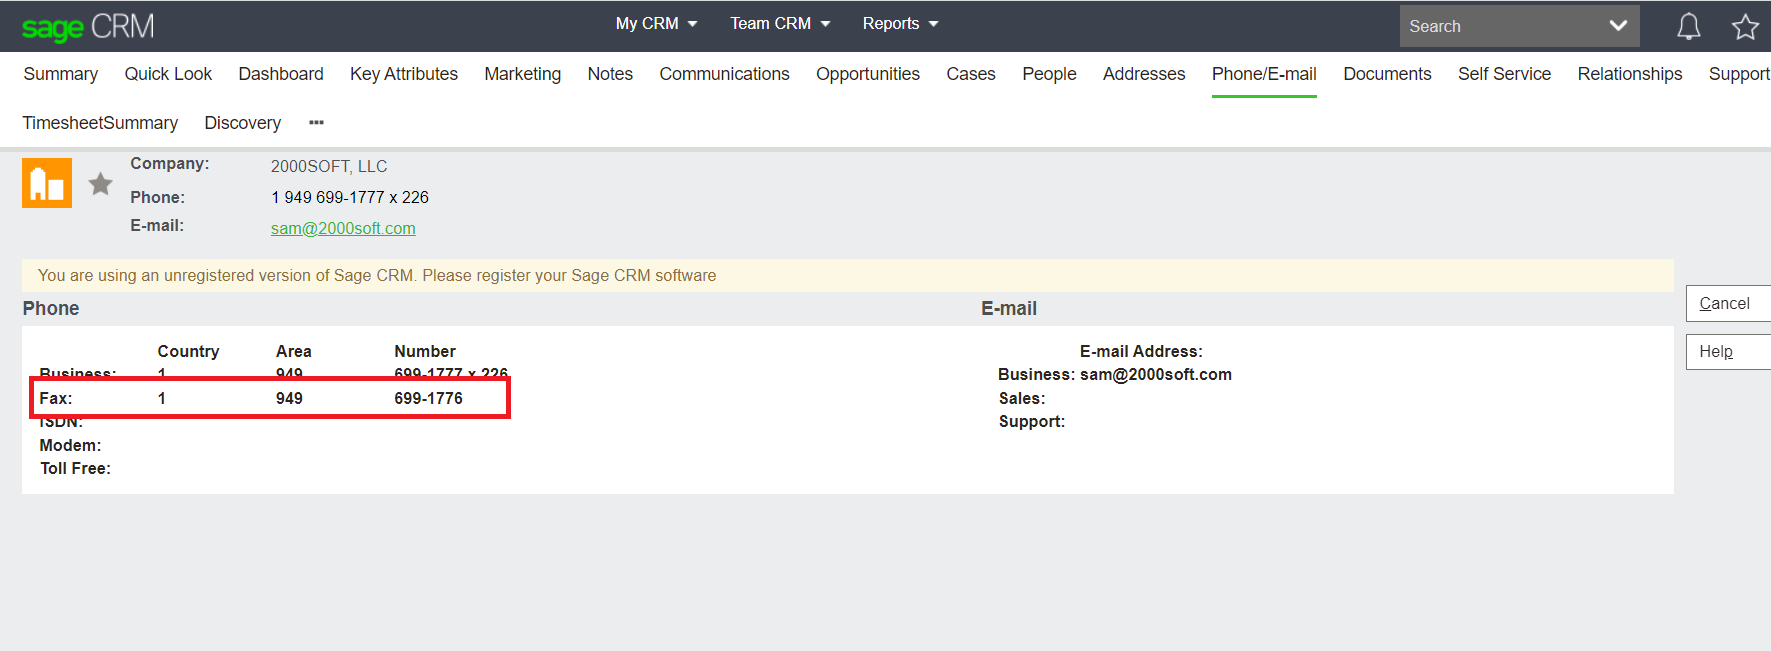
Task: Click the Sage CRM logo
Action: pos(88,26)
